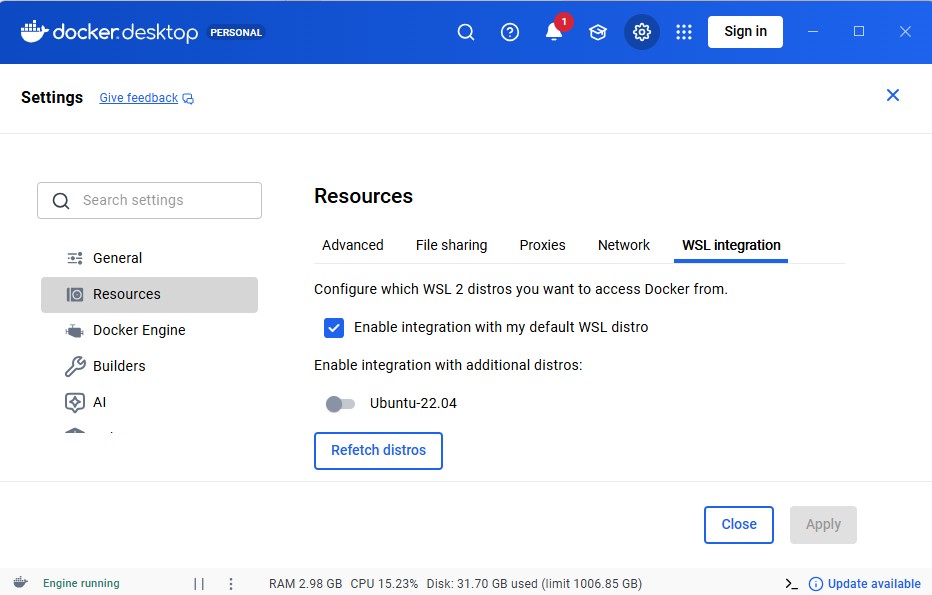
Task: Click the CPU 15.23% readout
Action: pyautogui.click(x=384, y=584)
